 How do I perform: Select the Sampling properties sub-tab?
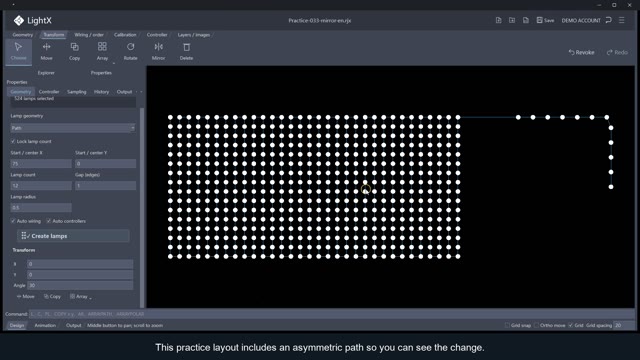coord(77,92)
